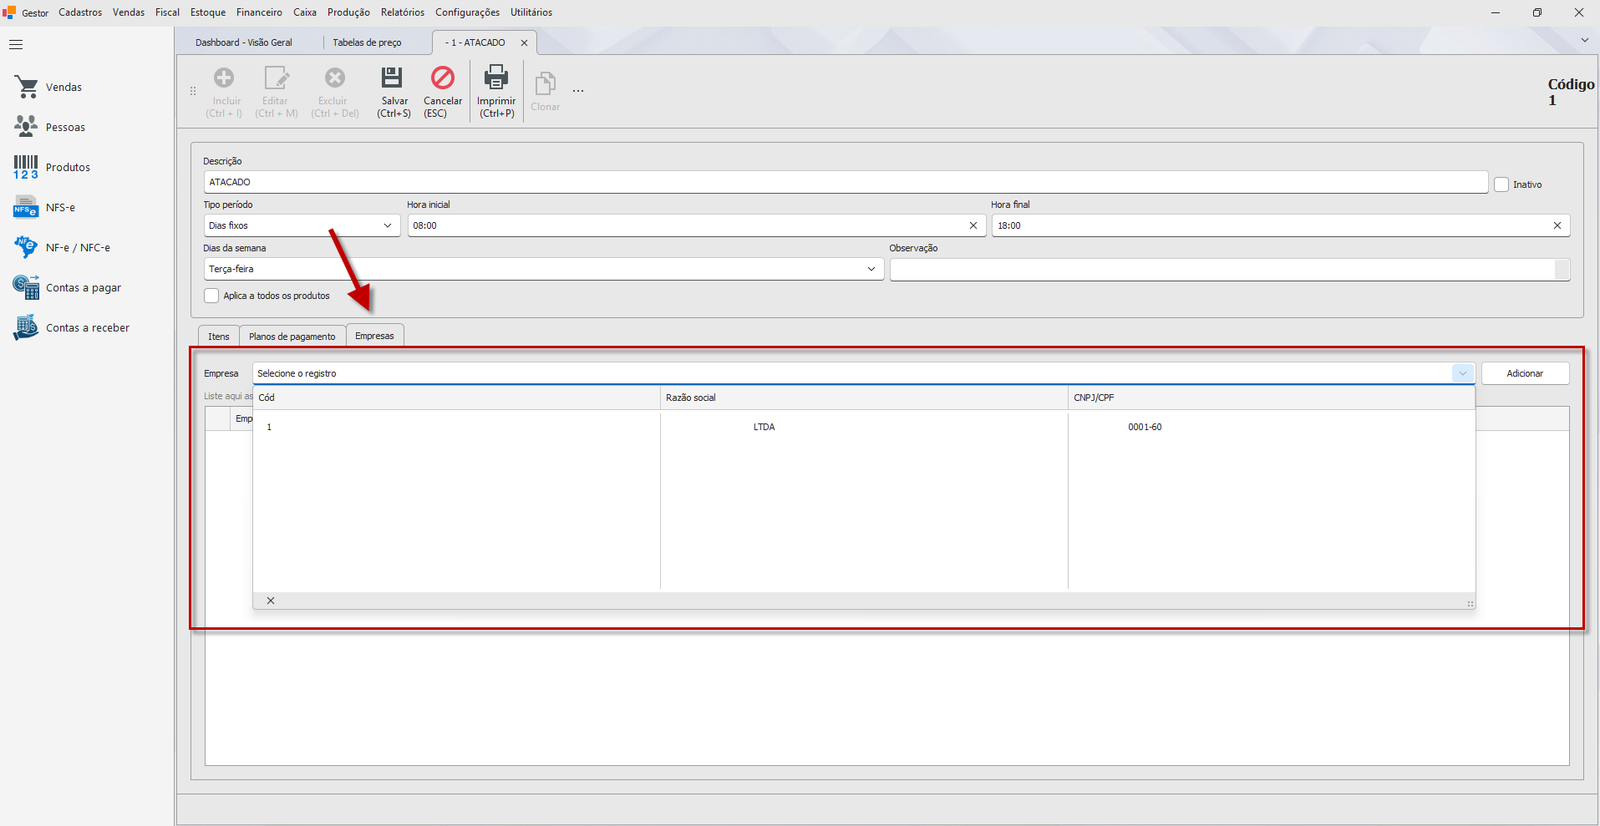Toggle the Inativo checkbox
This screenshot has height=826, width=1600.
pos(1501,185)
